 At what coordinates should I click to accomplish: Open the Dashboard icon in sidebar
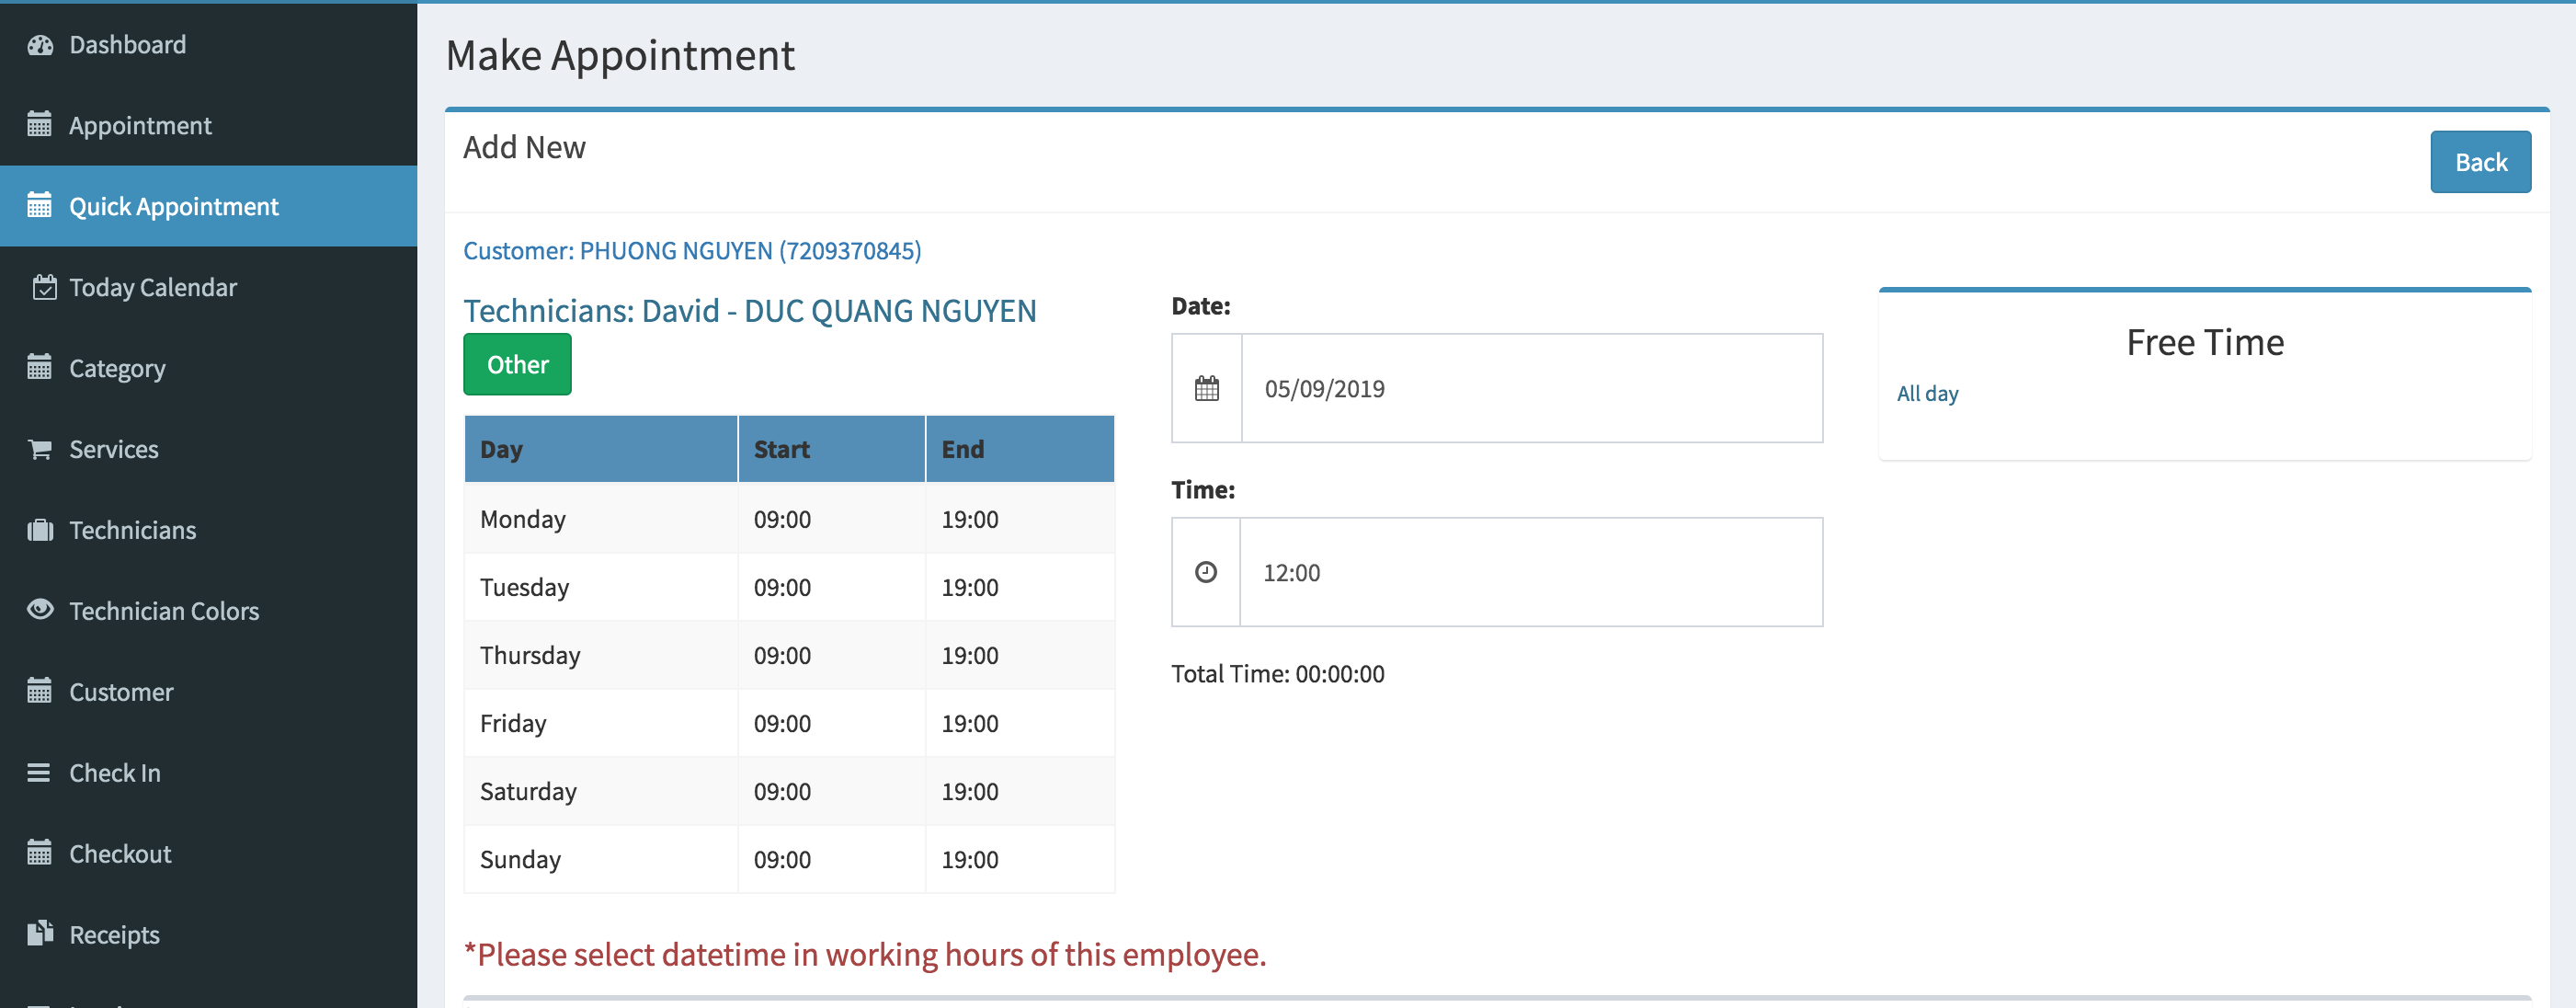point(39,44)
